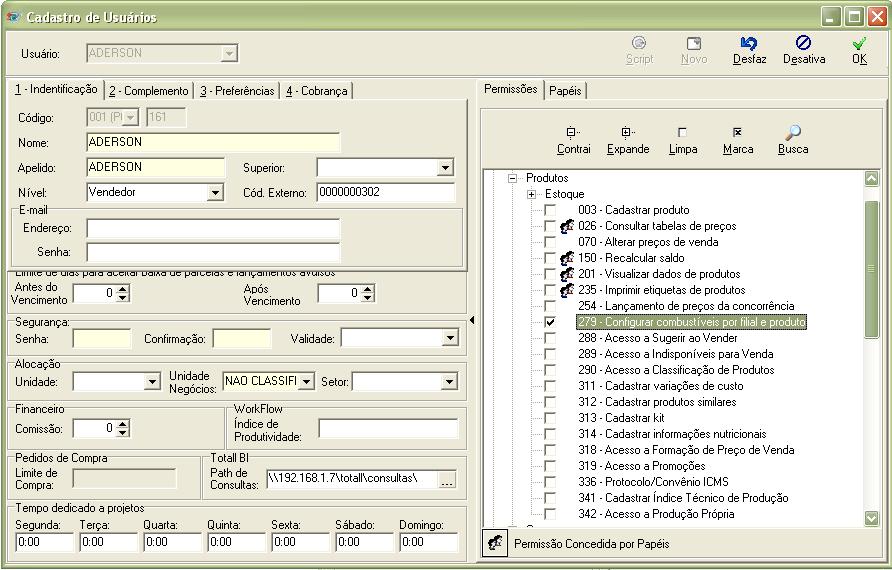Click role icon beside 235 Imprimir etiquetas
Viewport: 892px width, 570px height.
(567, 290)
